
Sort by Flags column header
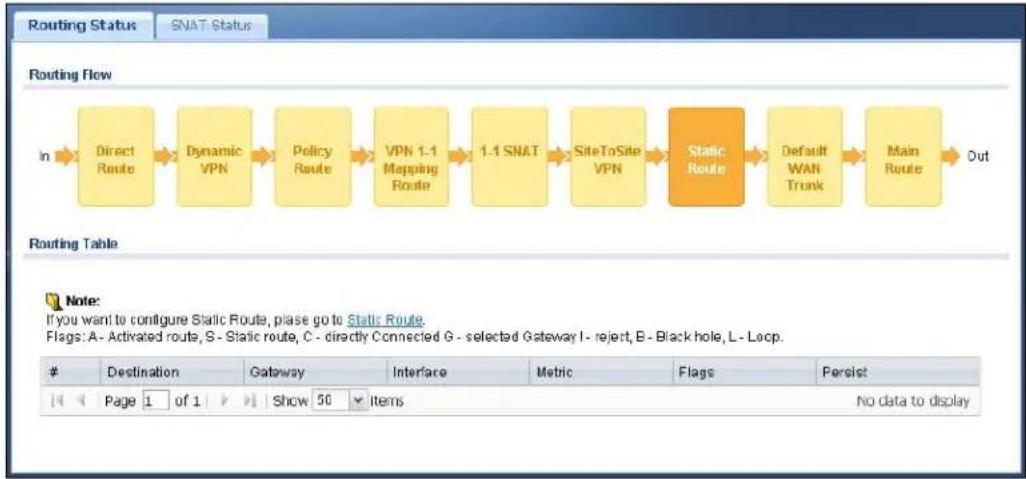point(744,372)
